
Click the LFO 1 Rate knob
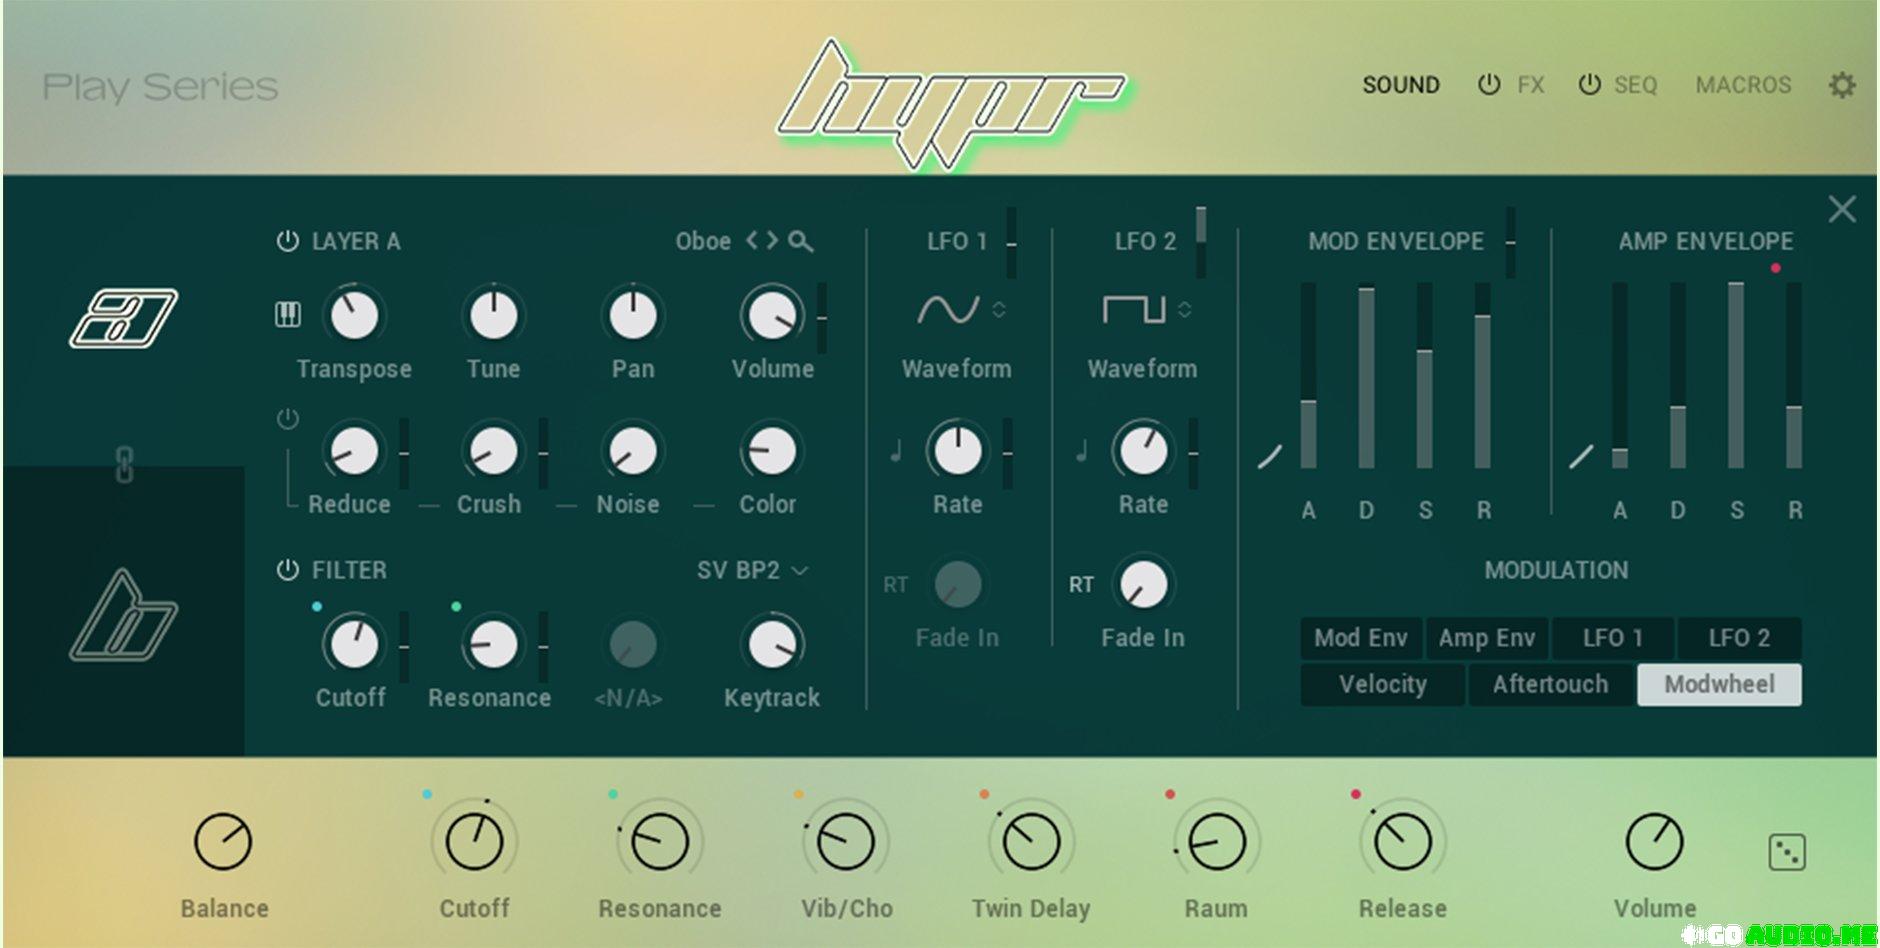(x=957, y=451)
